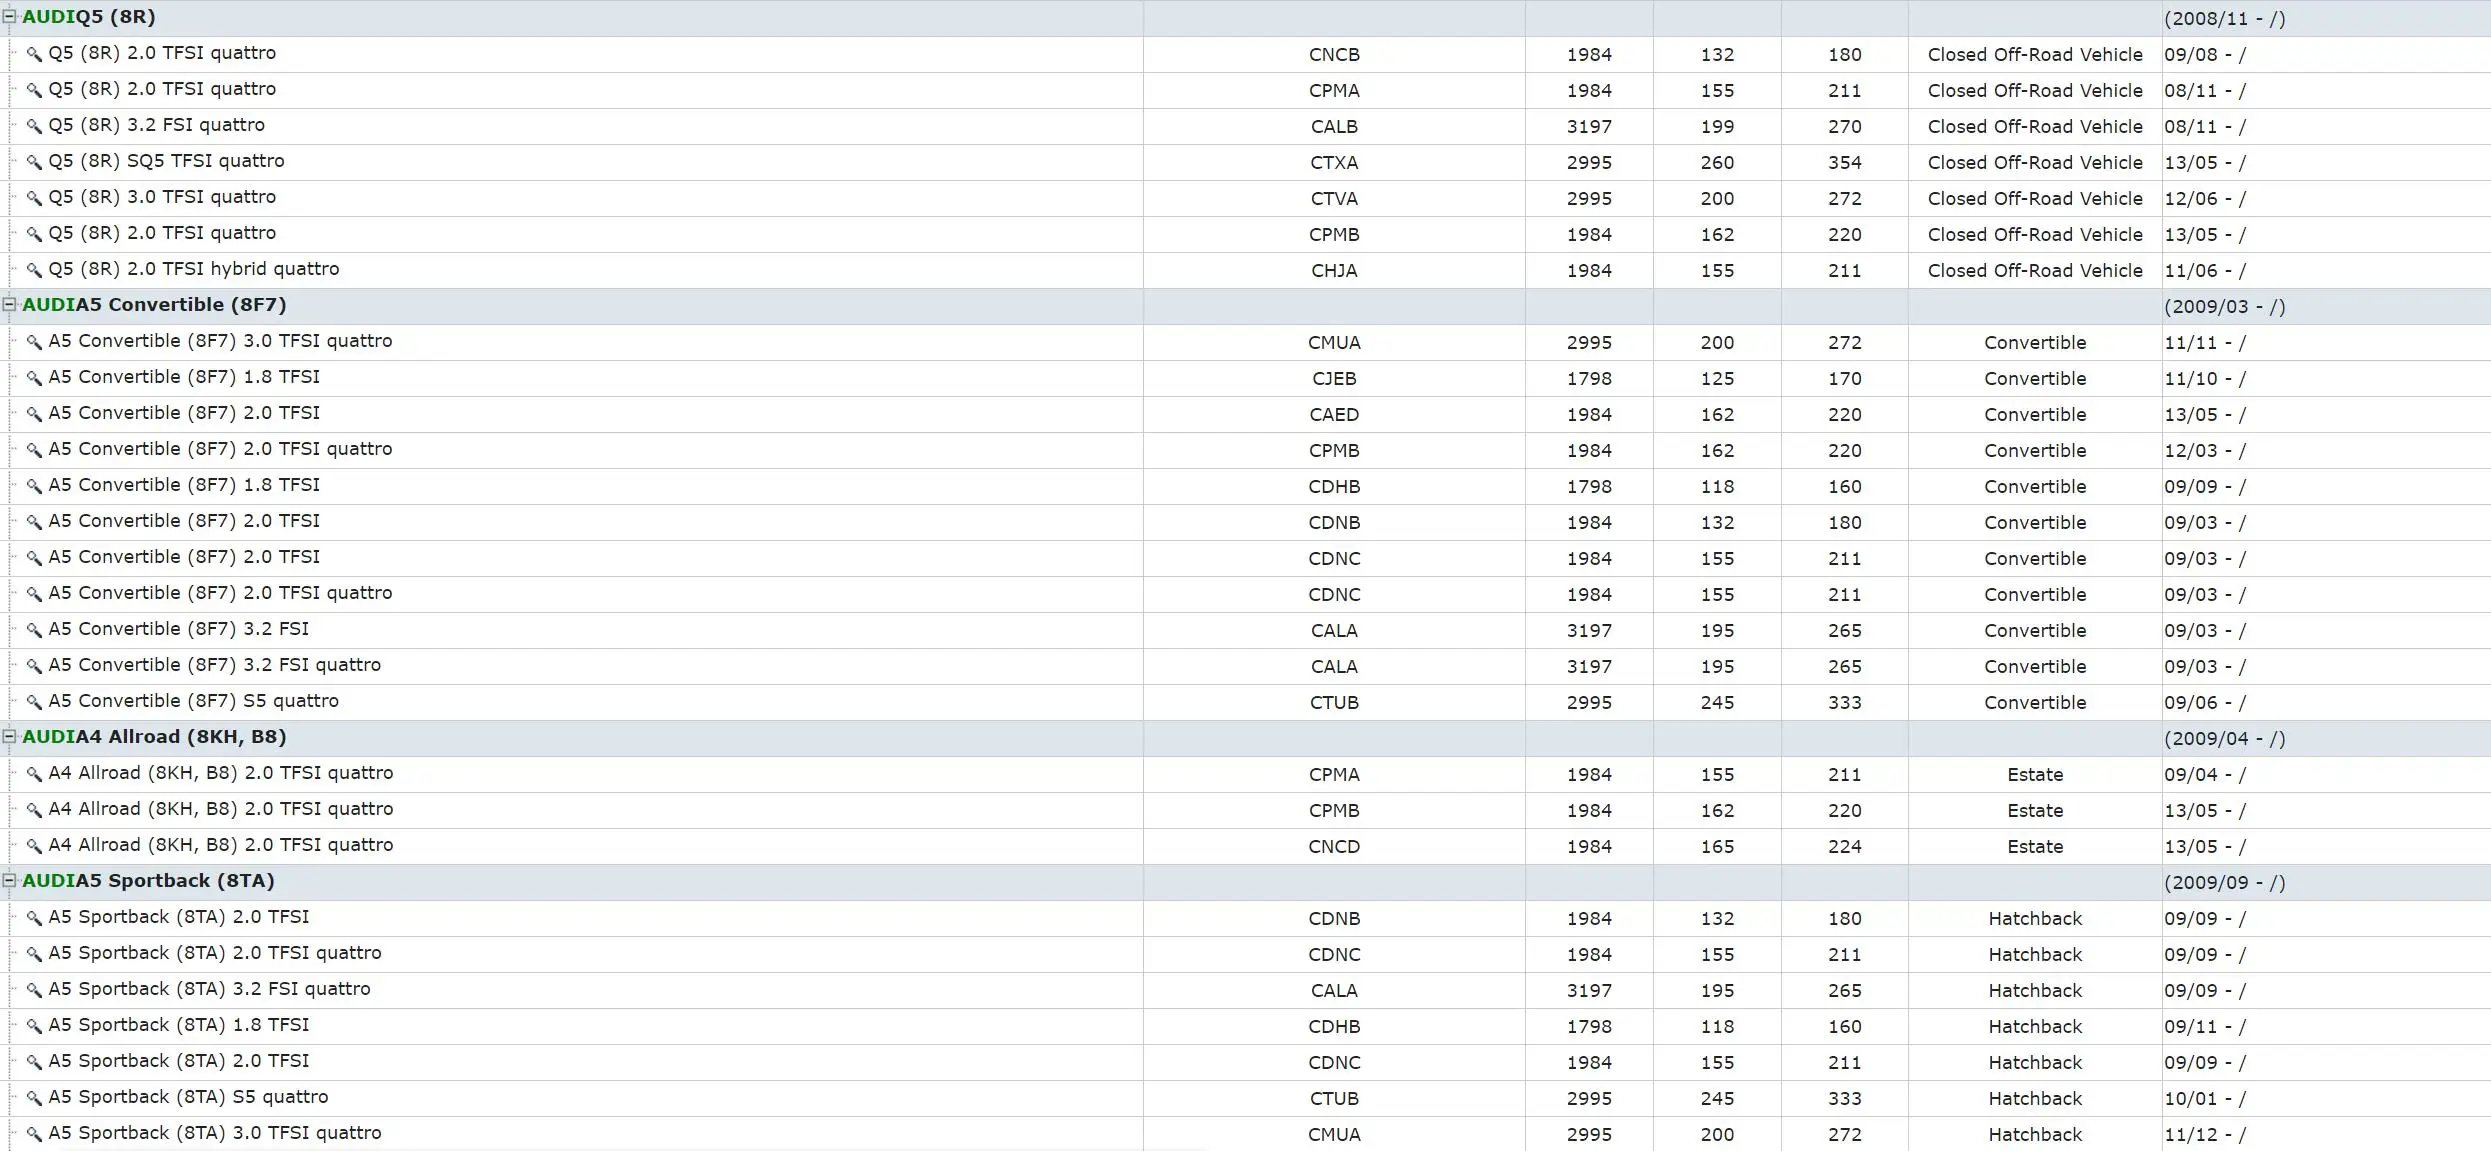Click magnifier beside A5 Sportback S5 quattro
This screenshot has width=2491, height=1151.
tap(34, 1099)
